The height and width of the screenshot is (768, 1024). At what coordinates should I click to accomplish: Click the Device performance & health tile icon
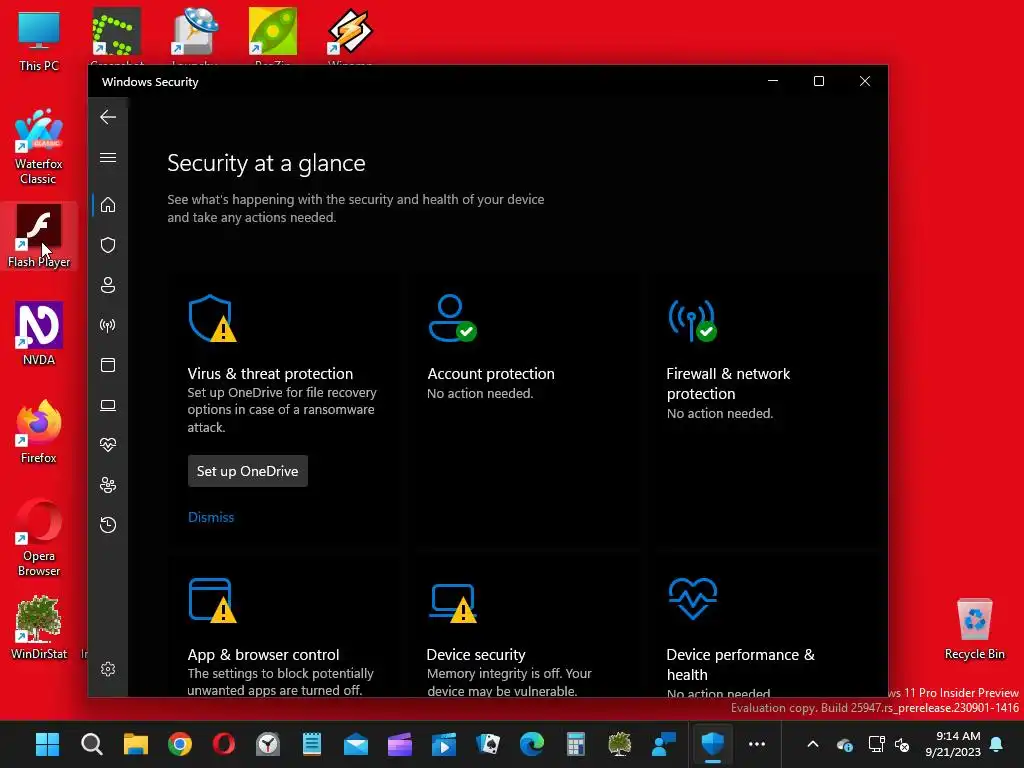click(x=693, y=598)
